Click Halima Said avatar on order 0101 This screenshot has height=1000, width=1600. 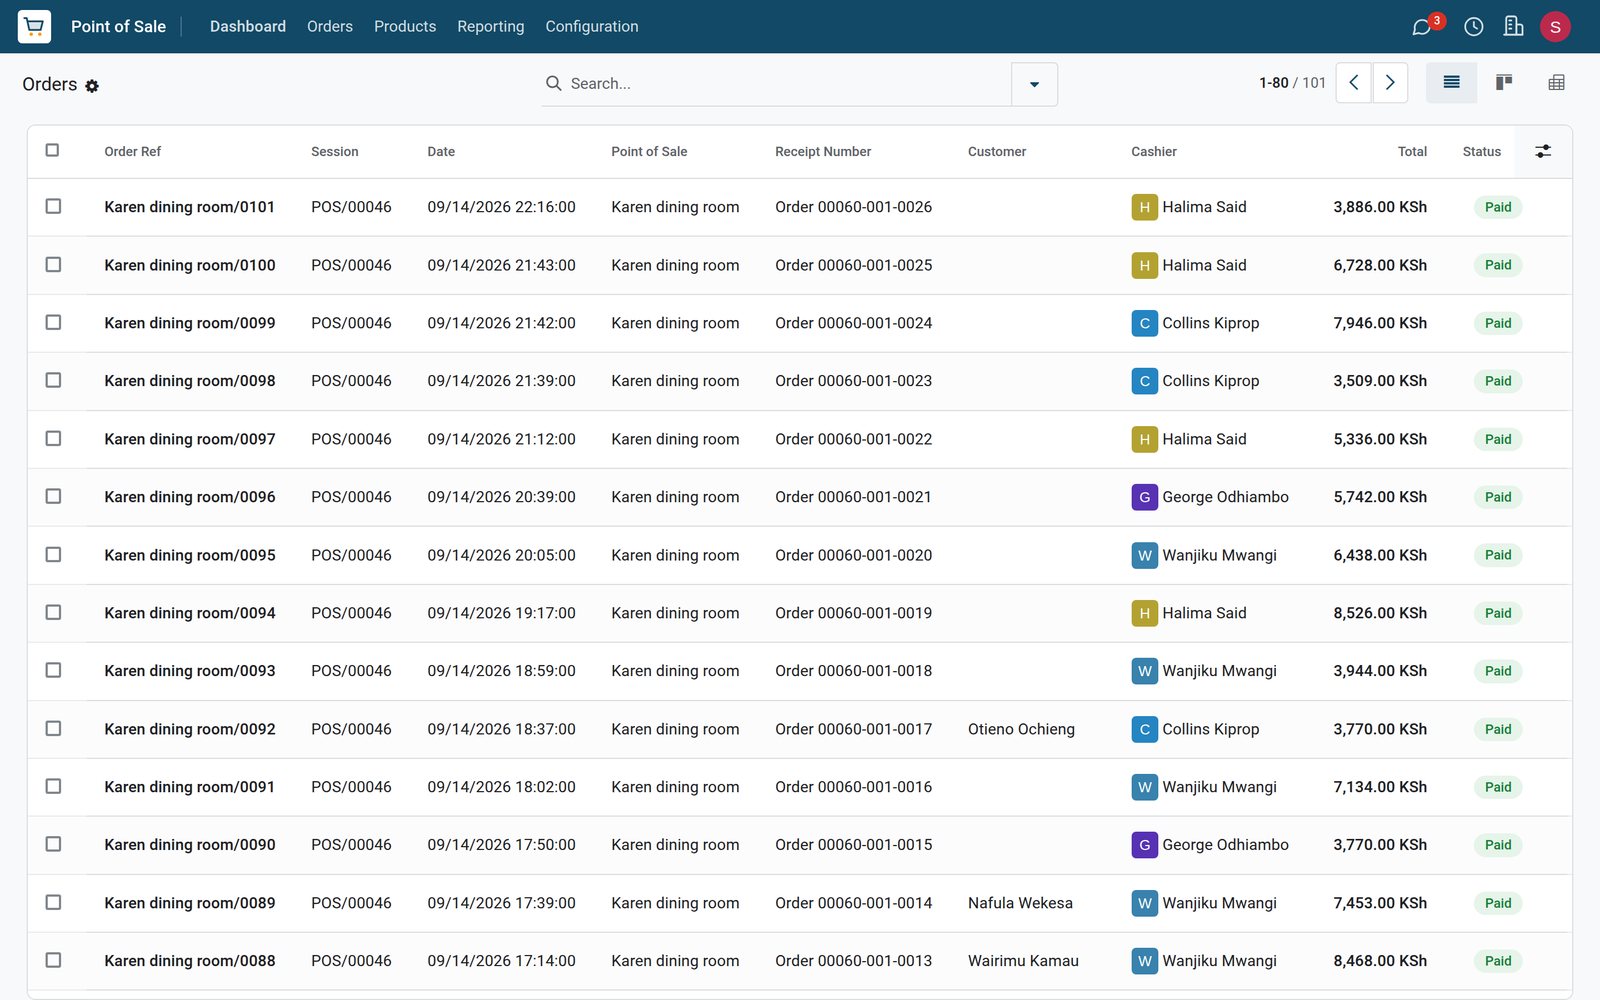[x=1144, y=207]
